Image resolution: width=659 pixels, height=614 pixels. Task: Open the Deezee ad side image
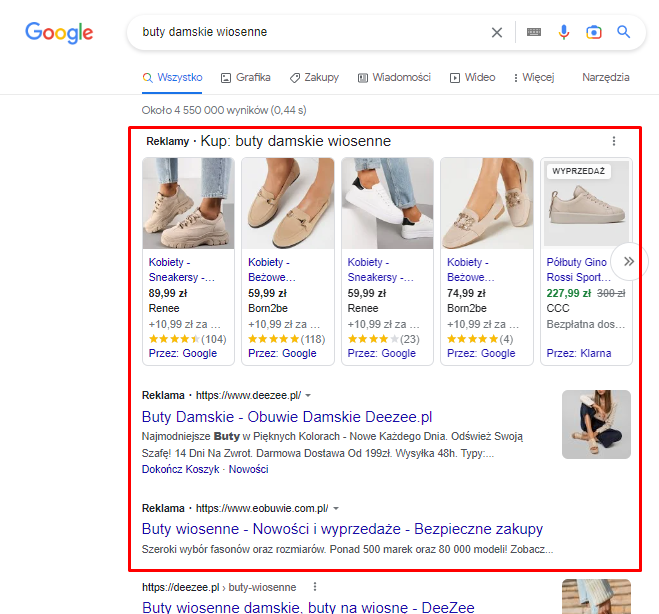pos(596,424)
